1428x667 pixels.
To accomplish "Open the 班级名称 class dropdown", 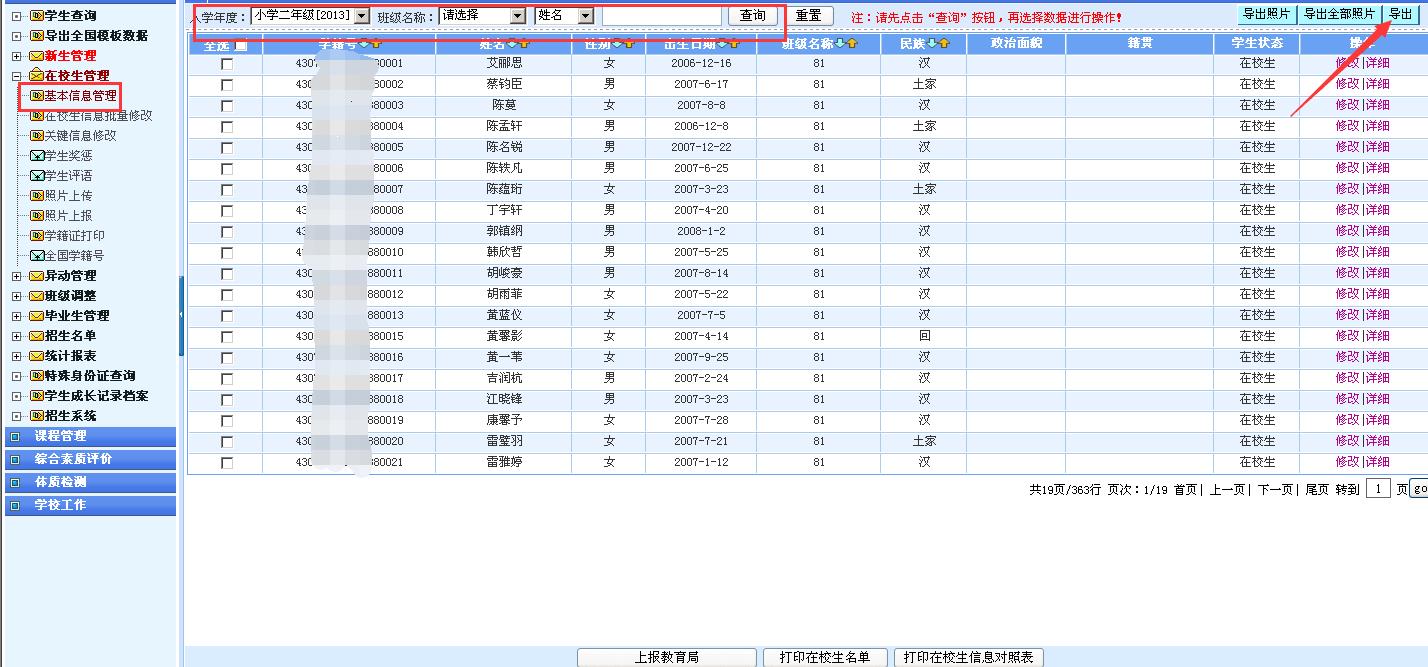I will coord(517,16).
